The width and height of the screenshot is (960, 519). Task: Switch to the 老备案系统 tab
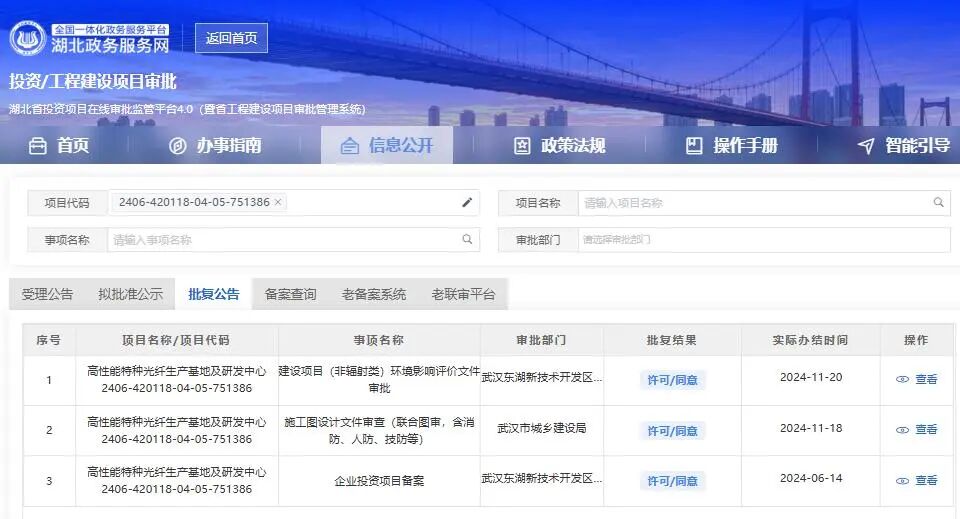[x=373, y=294]
